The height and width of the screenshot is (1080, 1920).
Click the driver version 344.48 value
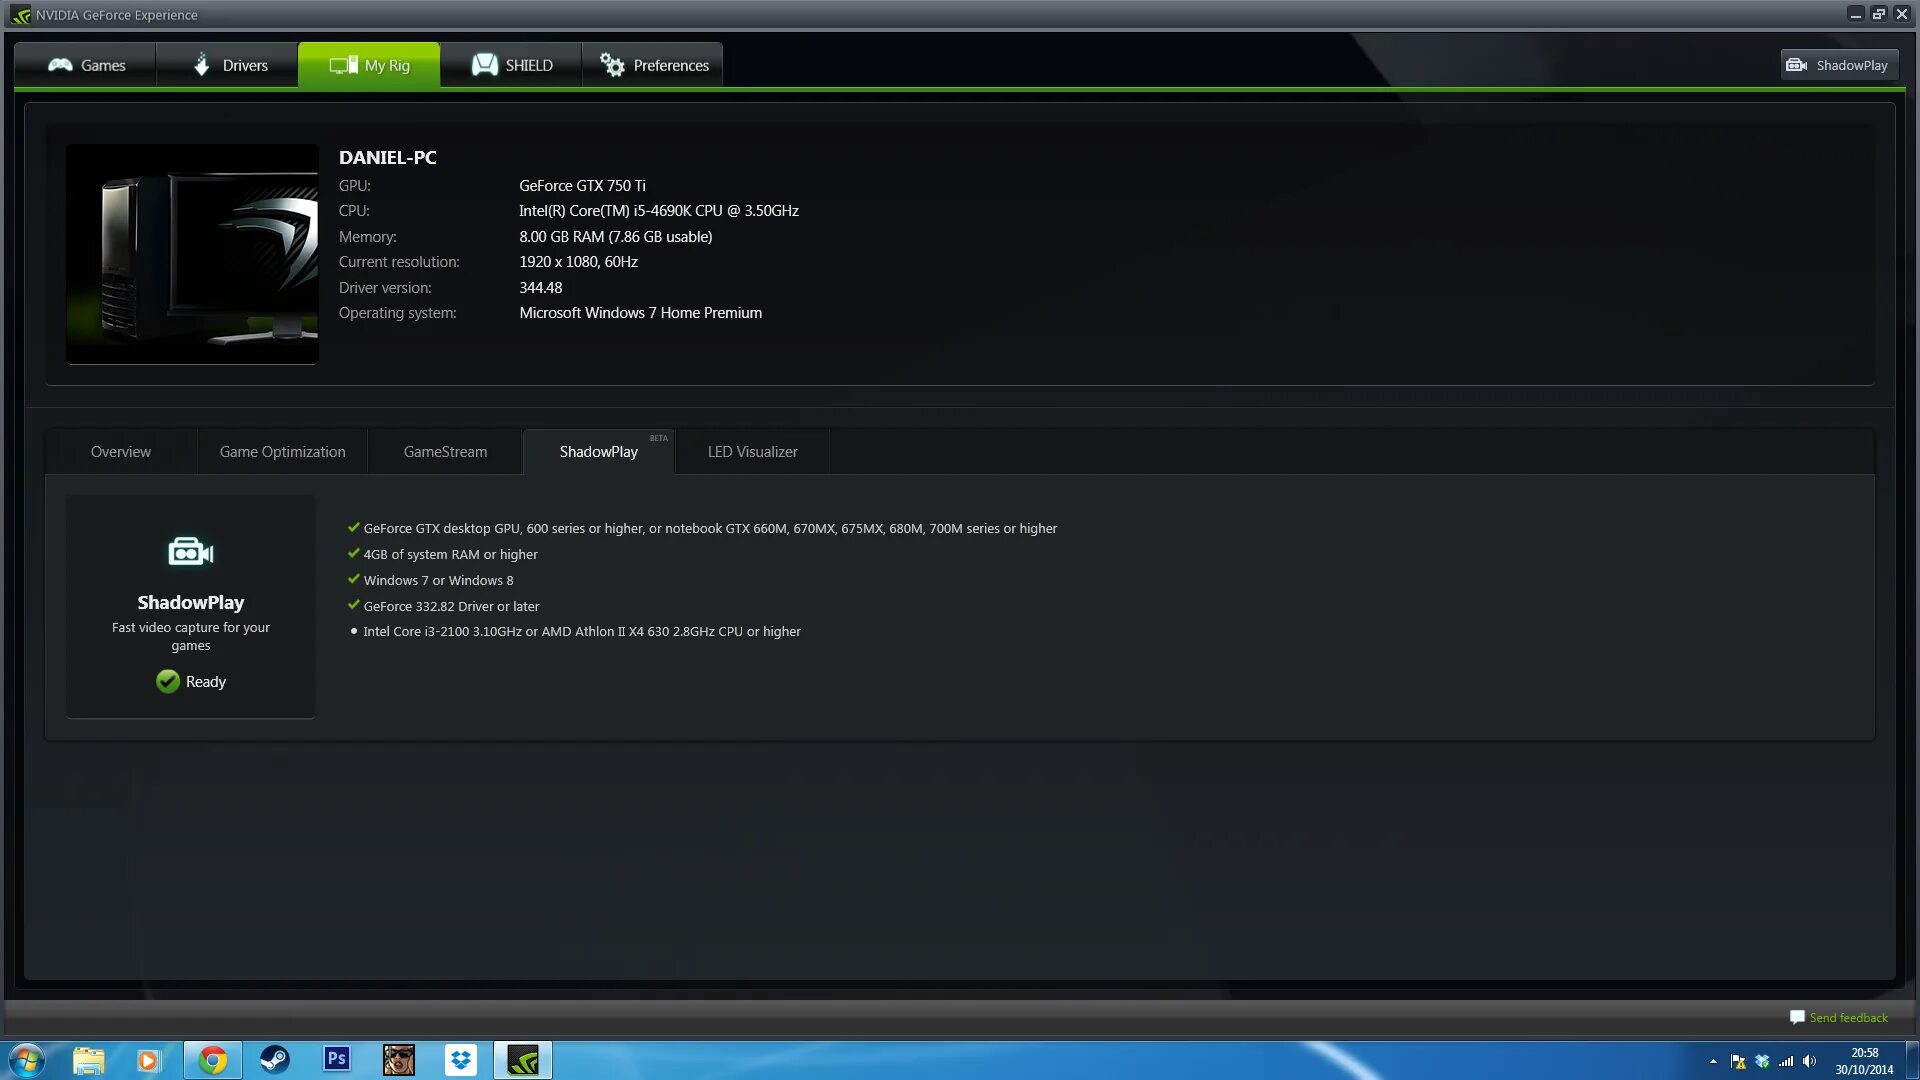(540, 288)
